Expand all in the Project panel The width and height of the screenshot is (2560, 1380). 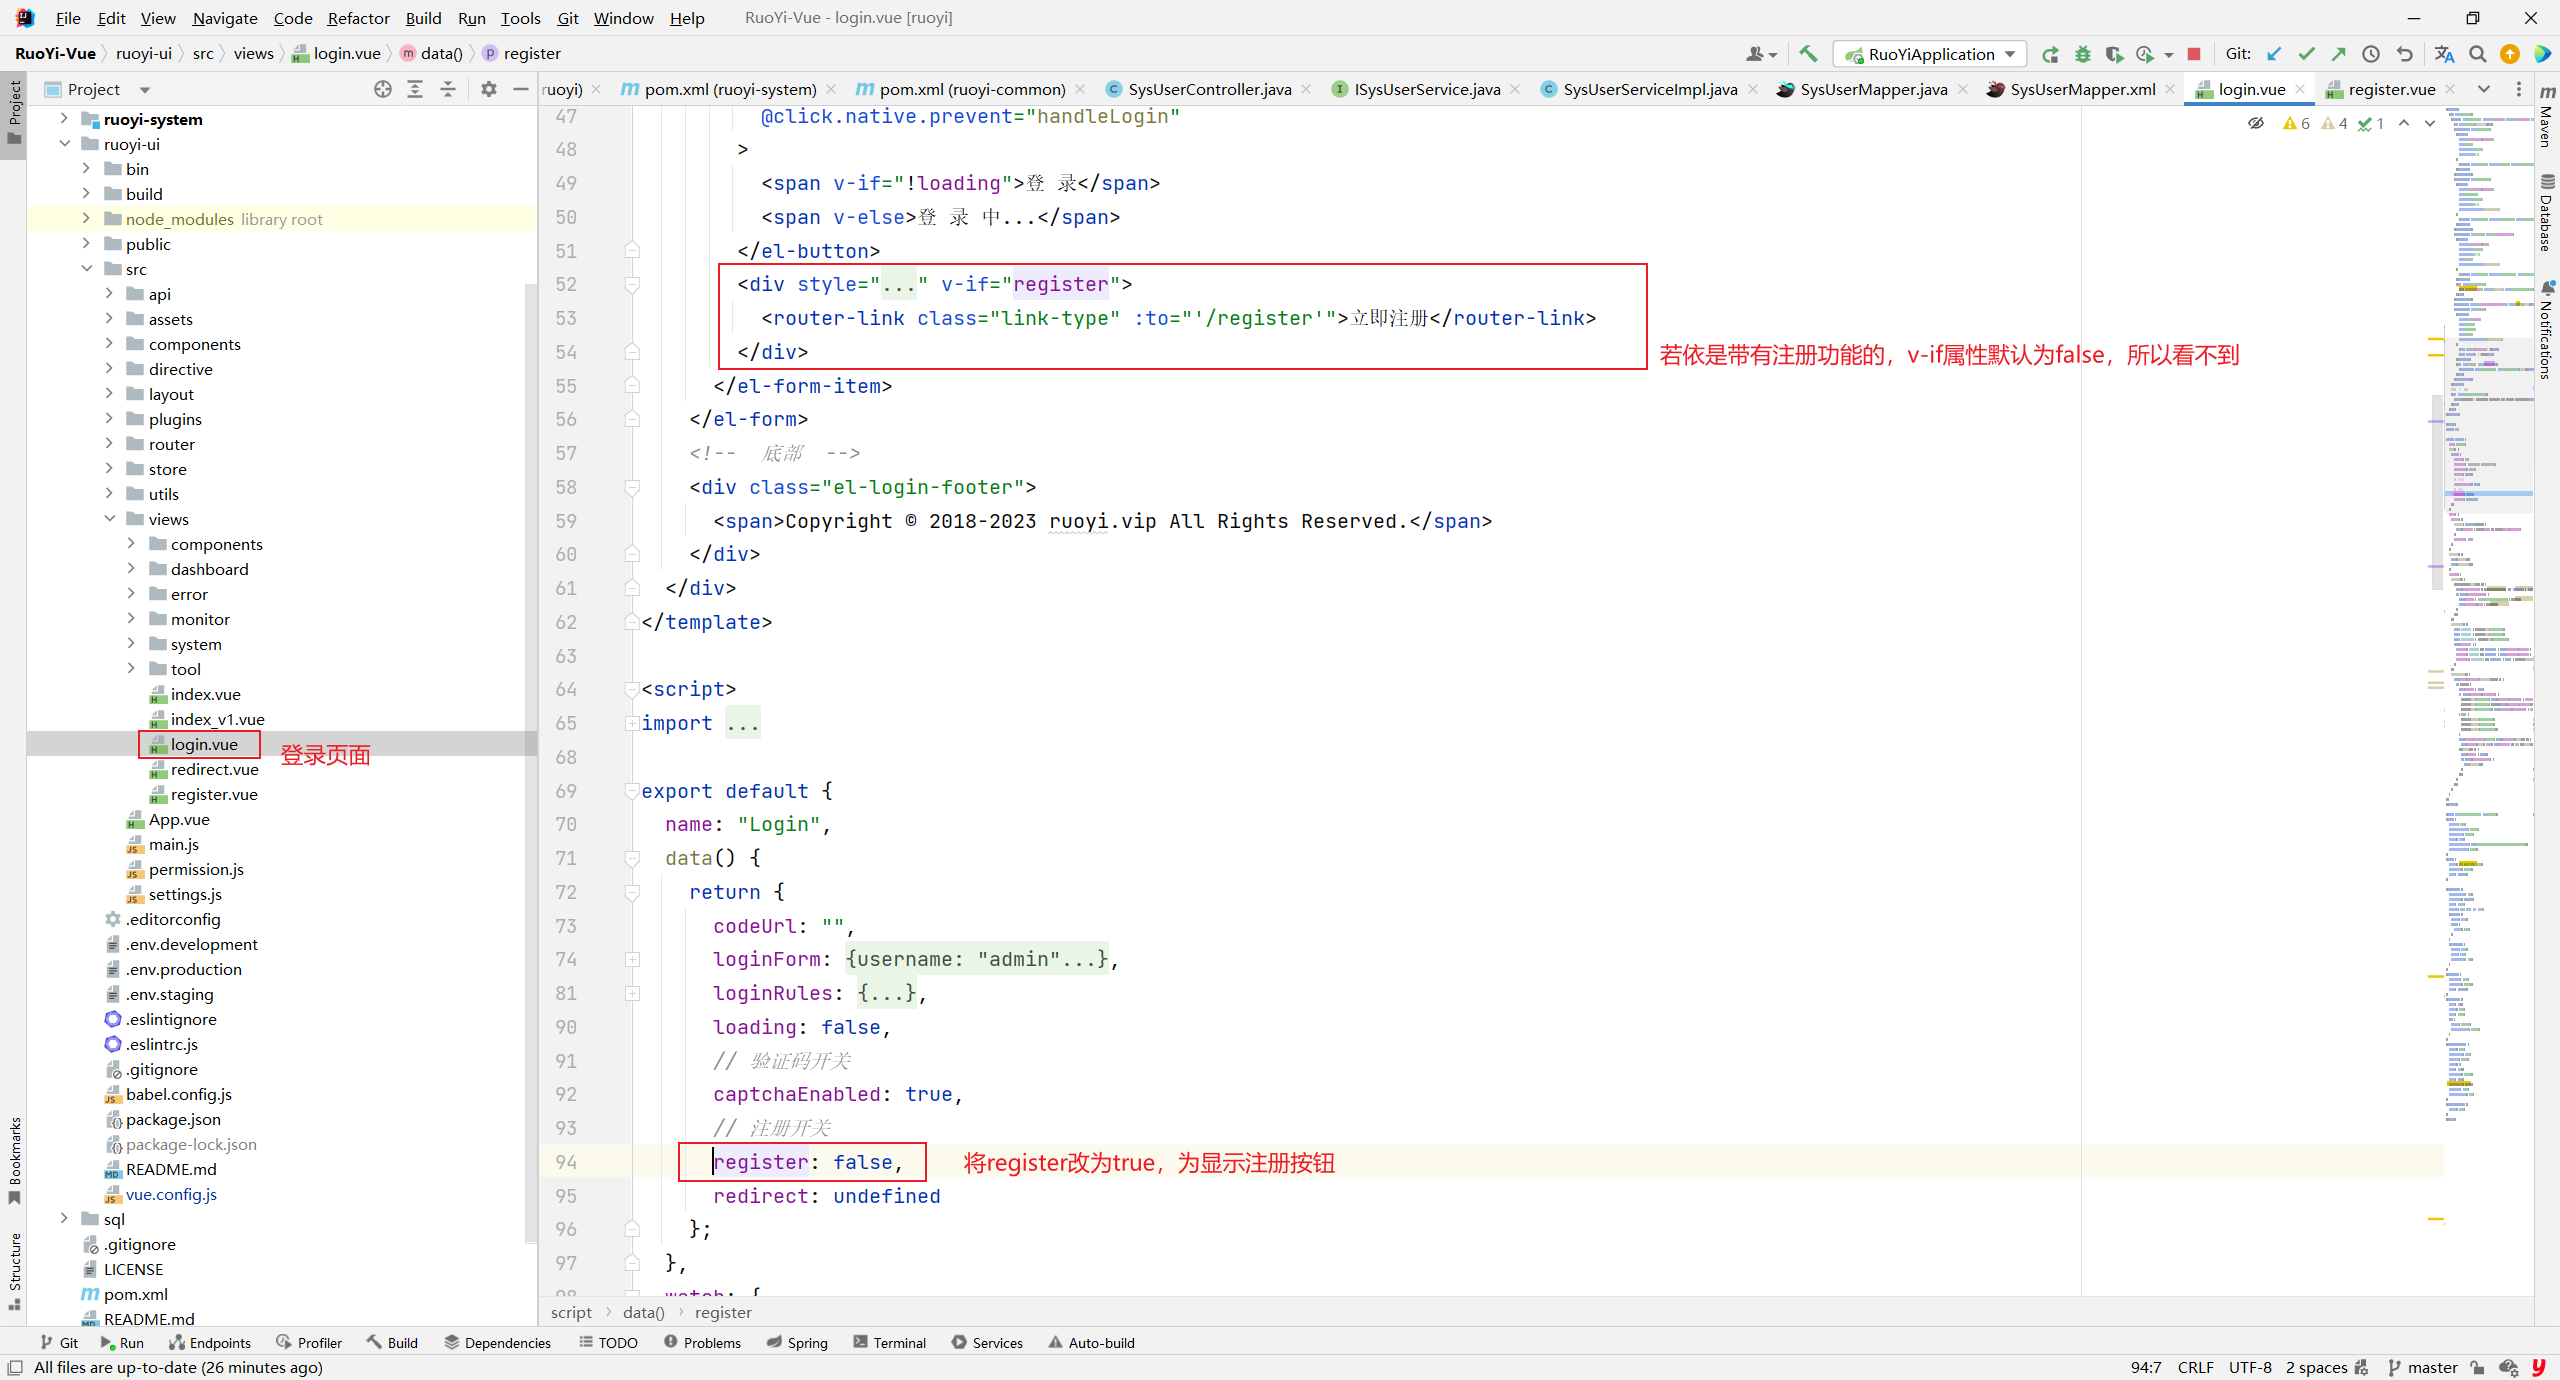[x=415, y=89]
